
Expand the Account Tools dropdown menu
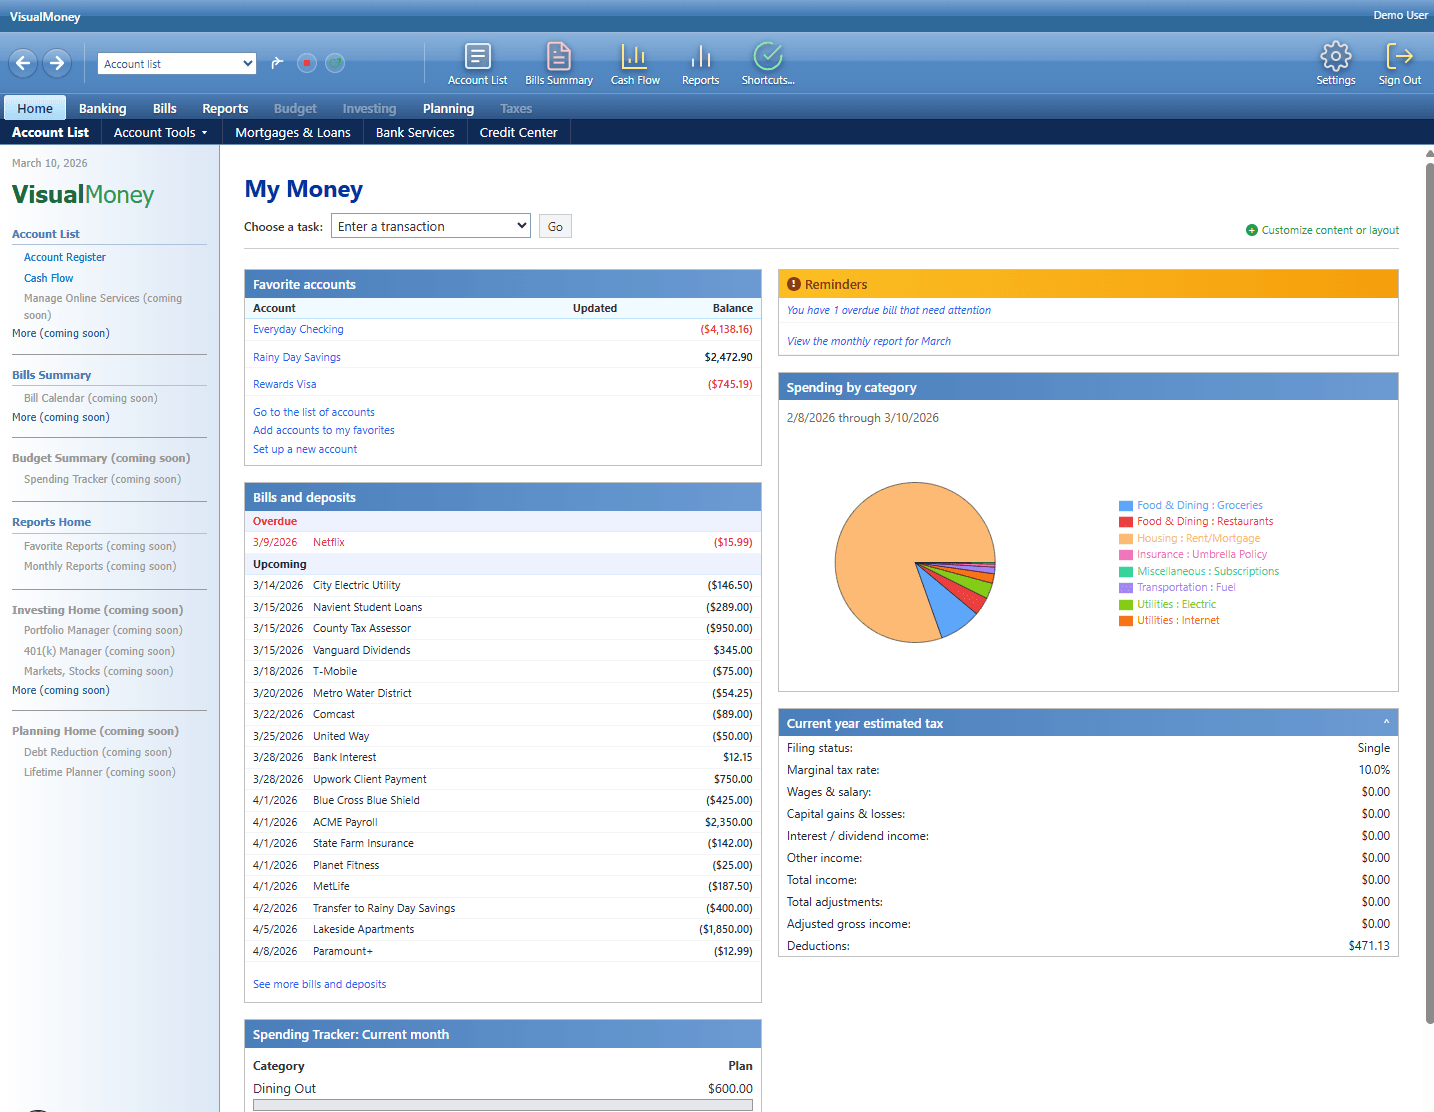(x=160, y=131)
